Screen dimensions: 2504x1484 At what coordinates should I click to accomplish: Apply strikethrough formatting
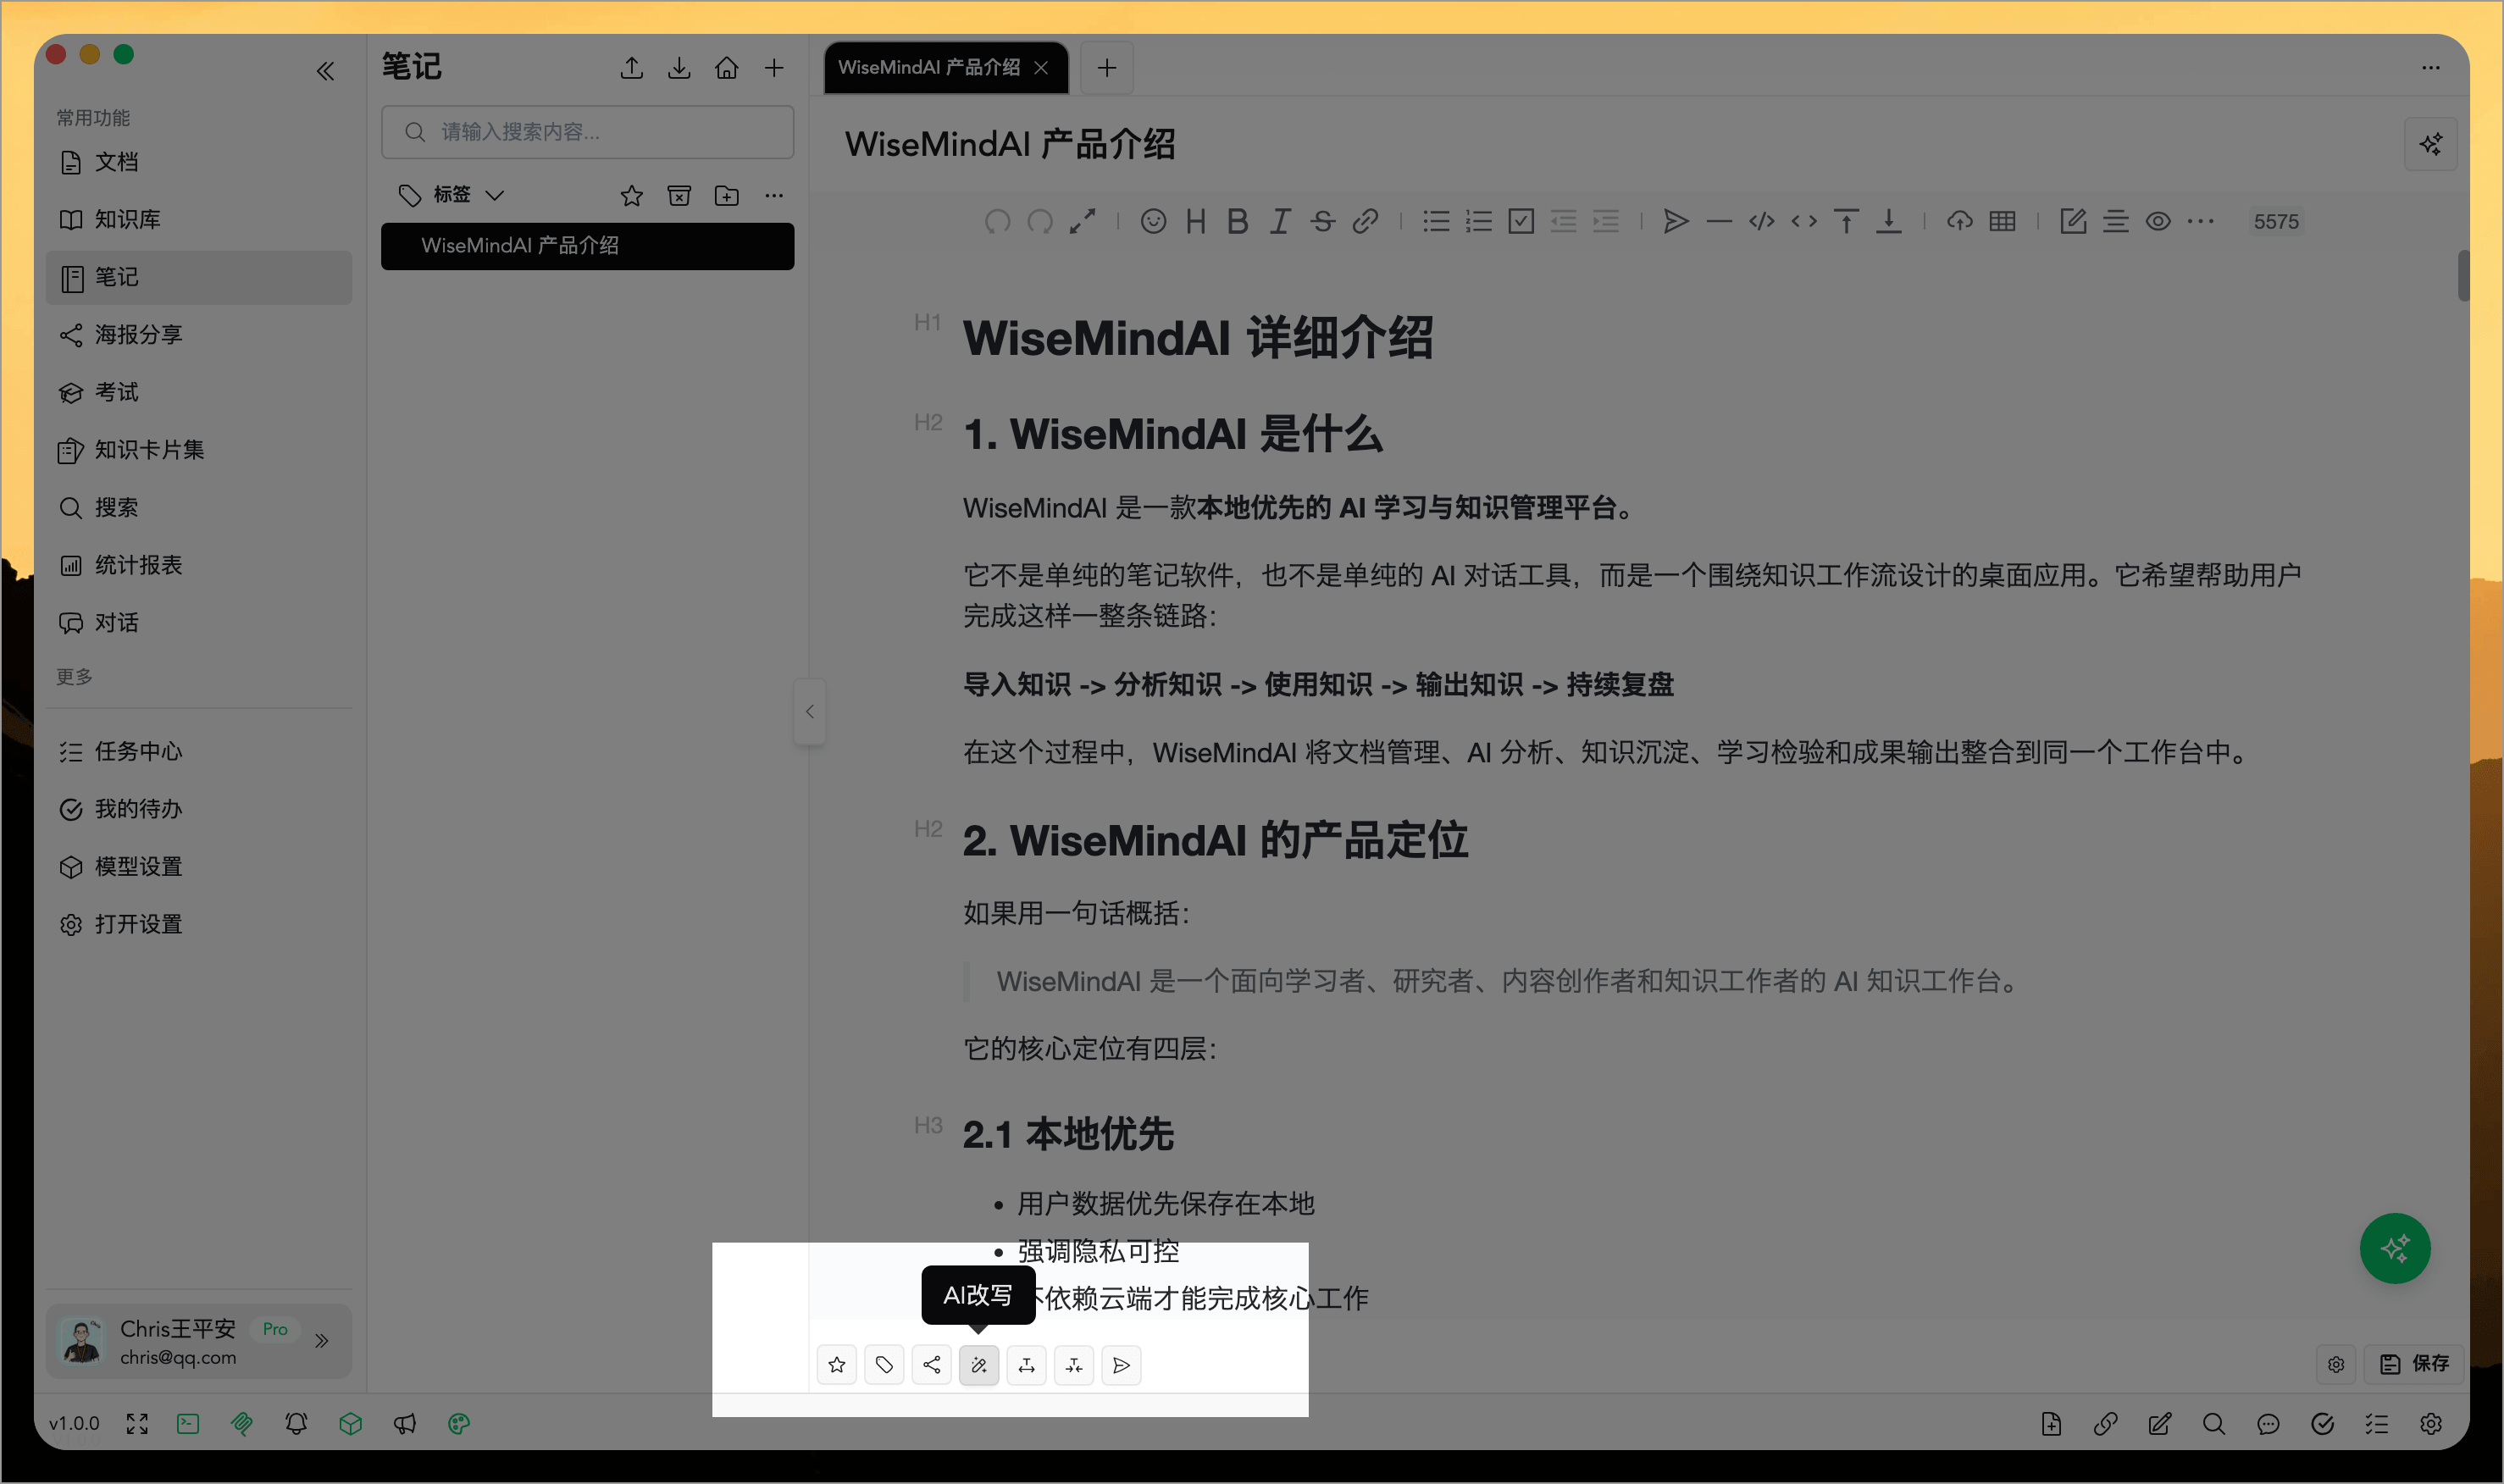[1323, 221]
